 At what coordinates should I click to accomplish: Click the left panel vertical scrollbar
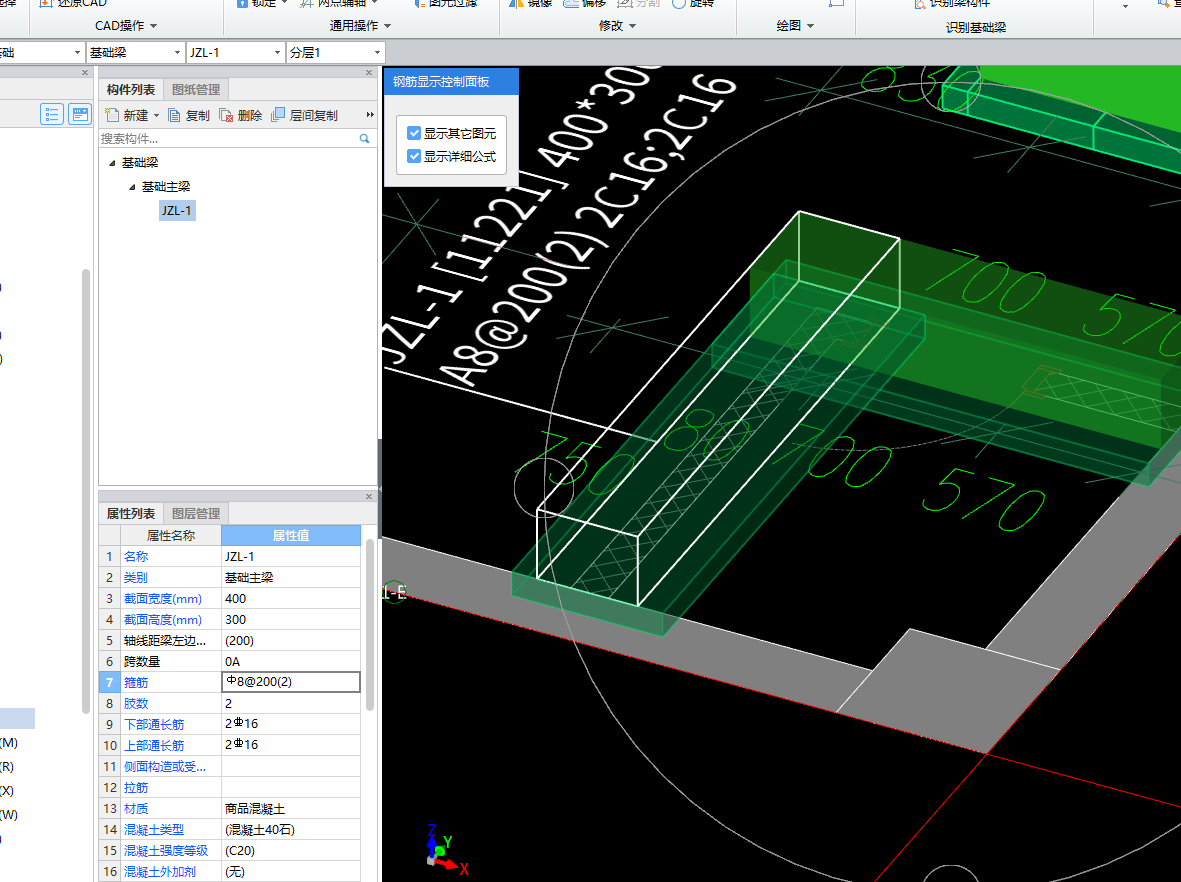point(86,491)
